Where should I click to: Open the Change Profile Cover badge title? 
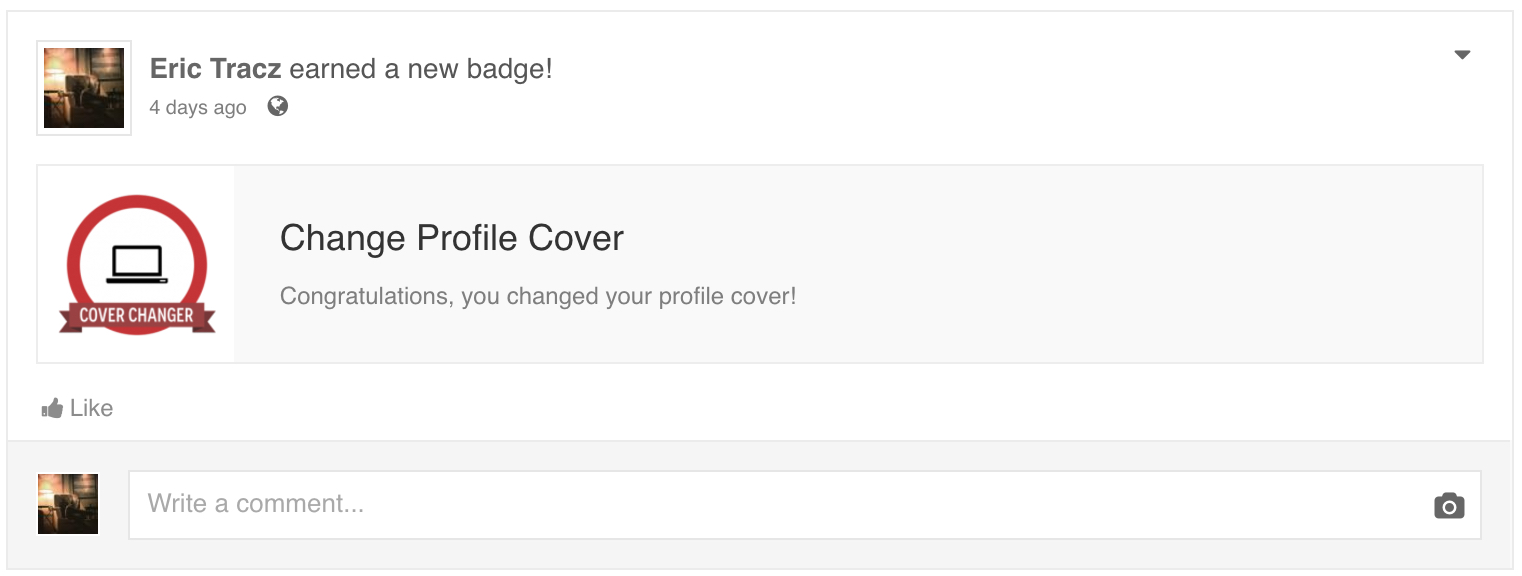tap(452, 238)
